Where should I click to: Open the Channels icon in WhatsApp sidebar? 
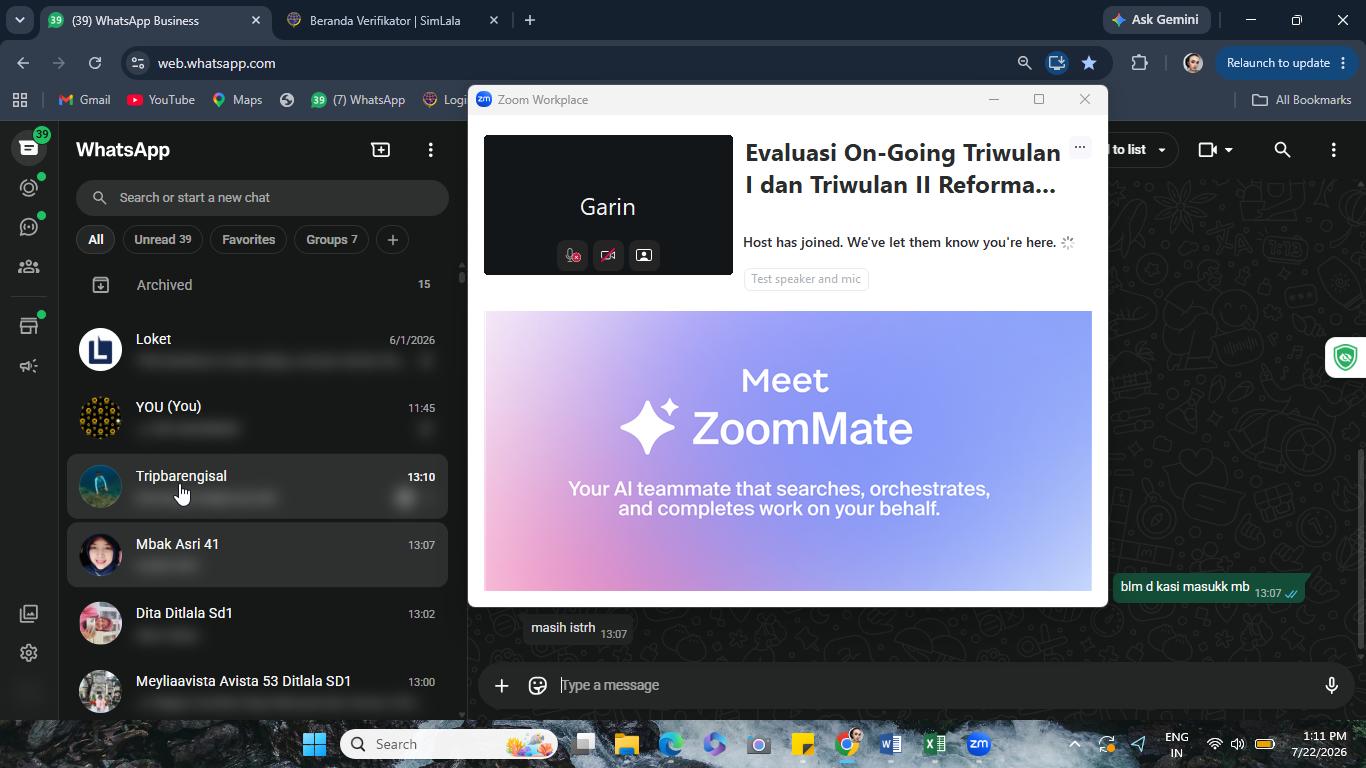pyautogui.click(x=29, y=227)
